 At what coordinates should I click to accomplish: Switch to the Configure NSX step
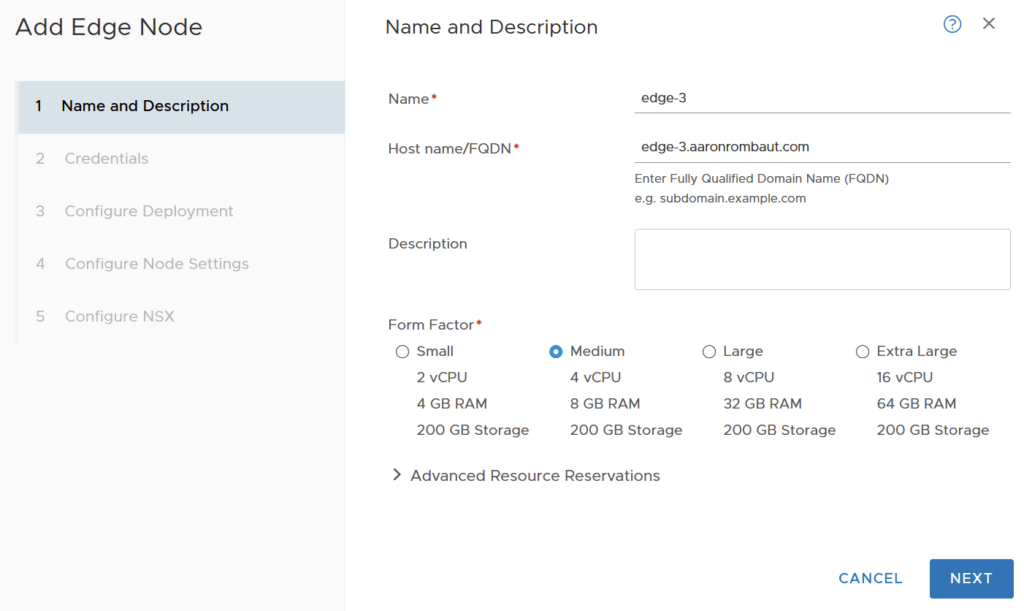(119, 316)
